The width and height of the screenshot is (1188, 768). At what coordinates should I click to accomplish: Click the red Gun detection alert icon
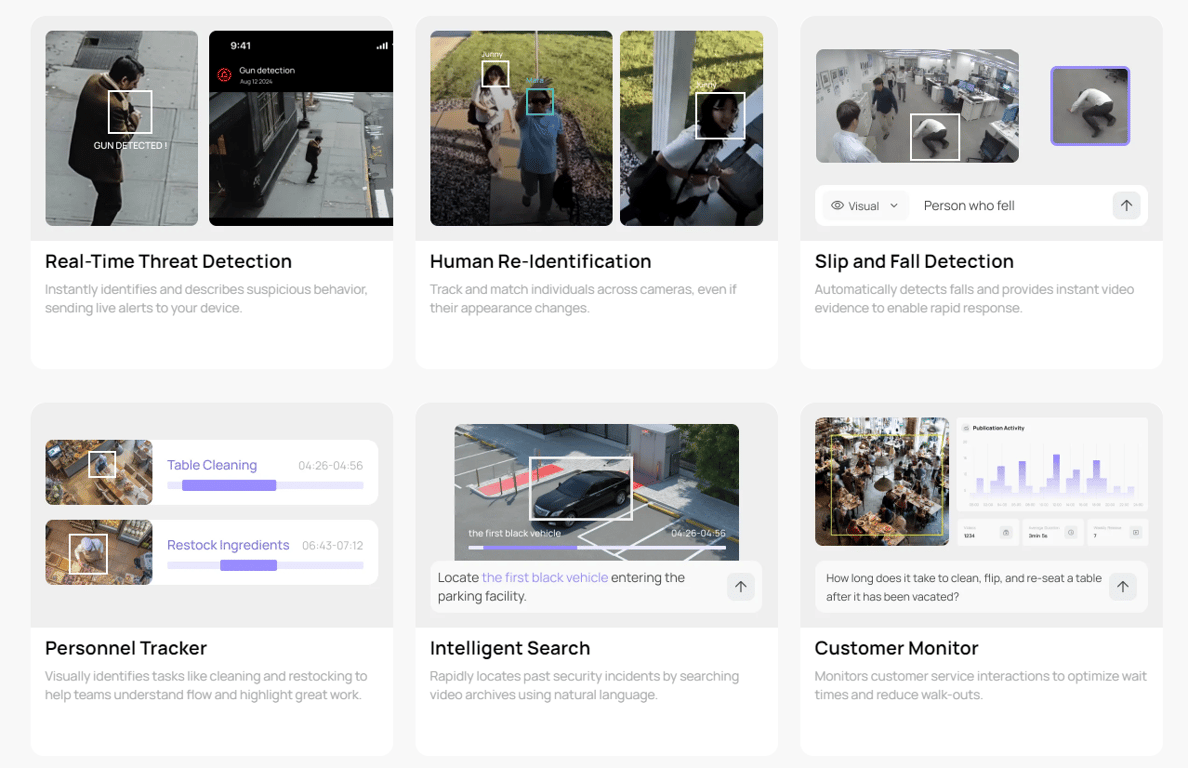click(224, 74)
